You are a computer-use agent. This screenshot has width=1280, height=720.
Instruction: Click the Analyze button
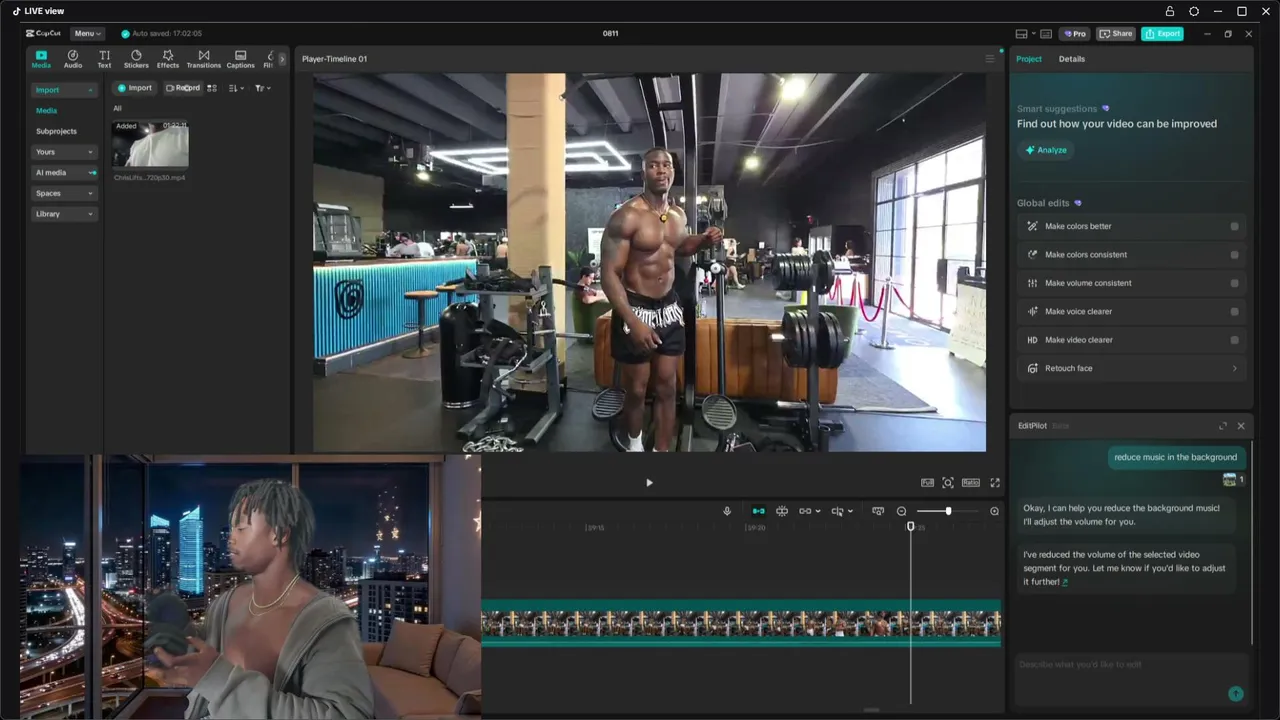tap(1046, 150)
